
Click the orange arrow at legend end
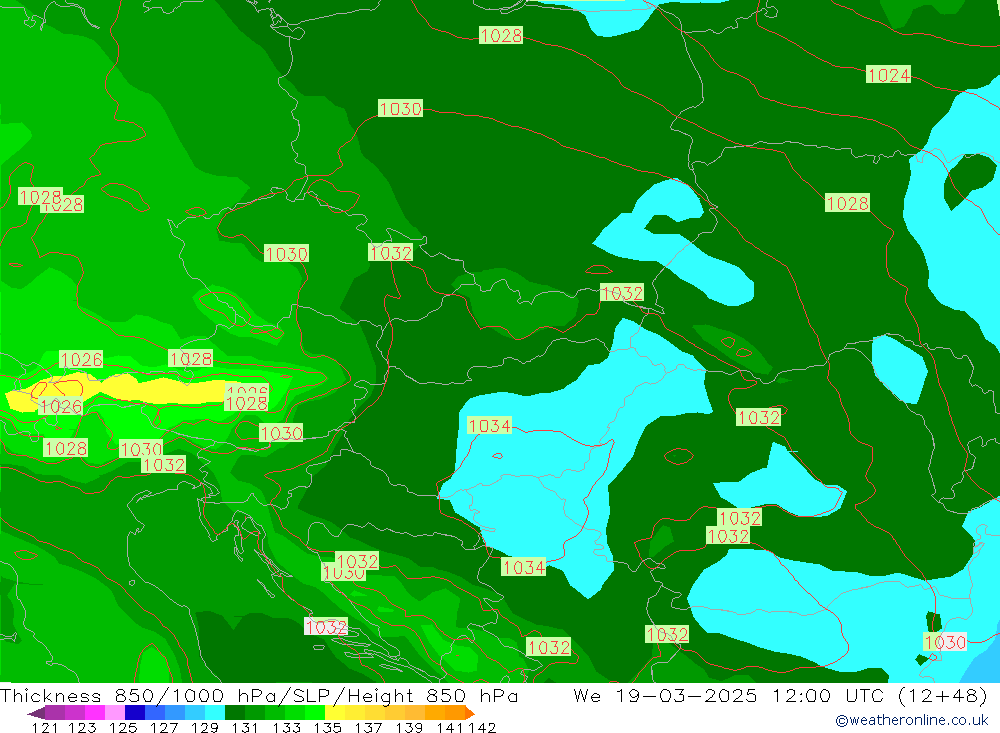(470, 713)
